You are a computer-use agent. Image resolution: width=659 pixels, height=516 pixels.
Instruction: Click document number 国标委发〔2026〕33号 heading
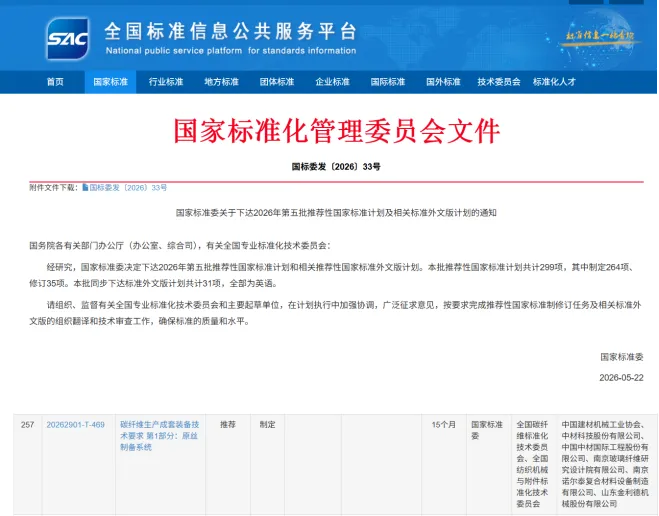click(336, 167)
